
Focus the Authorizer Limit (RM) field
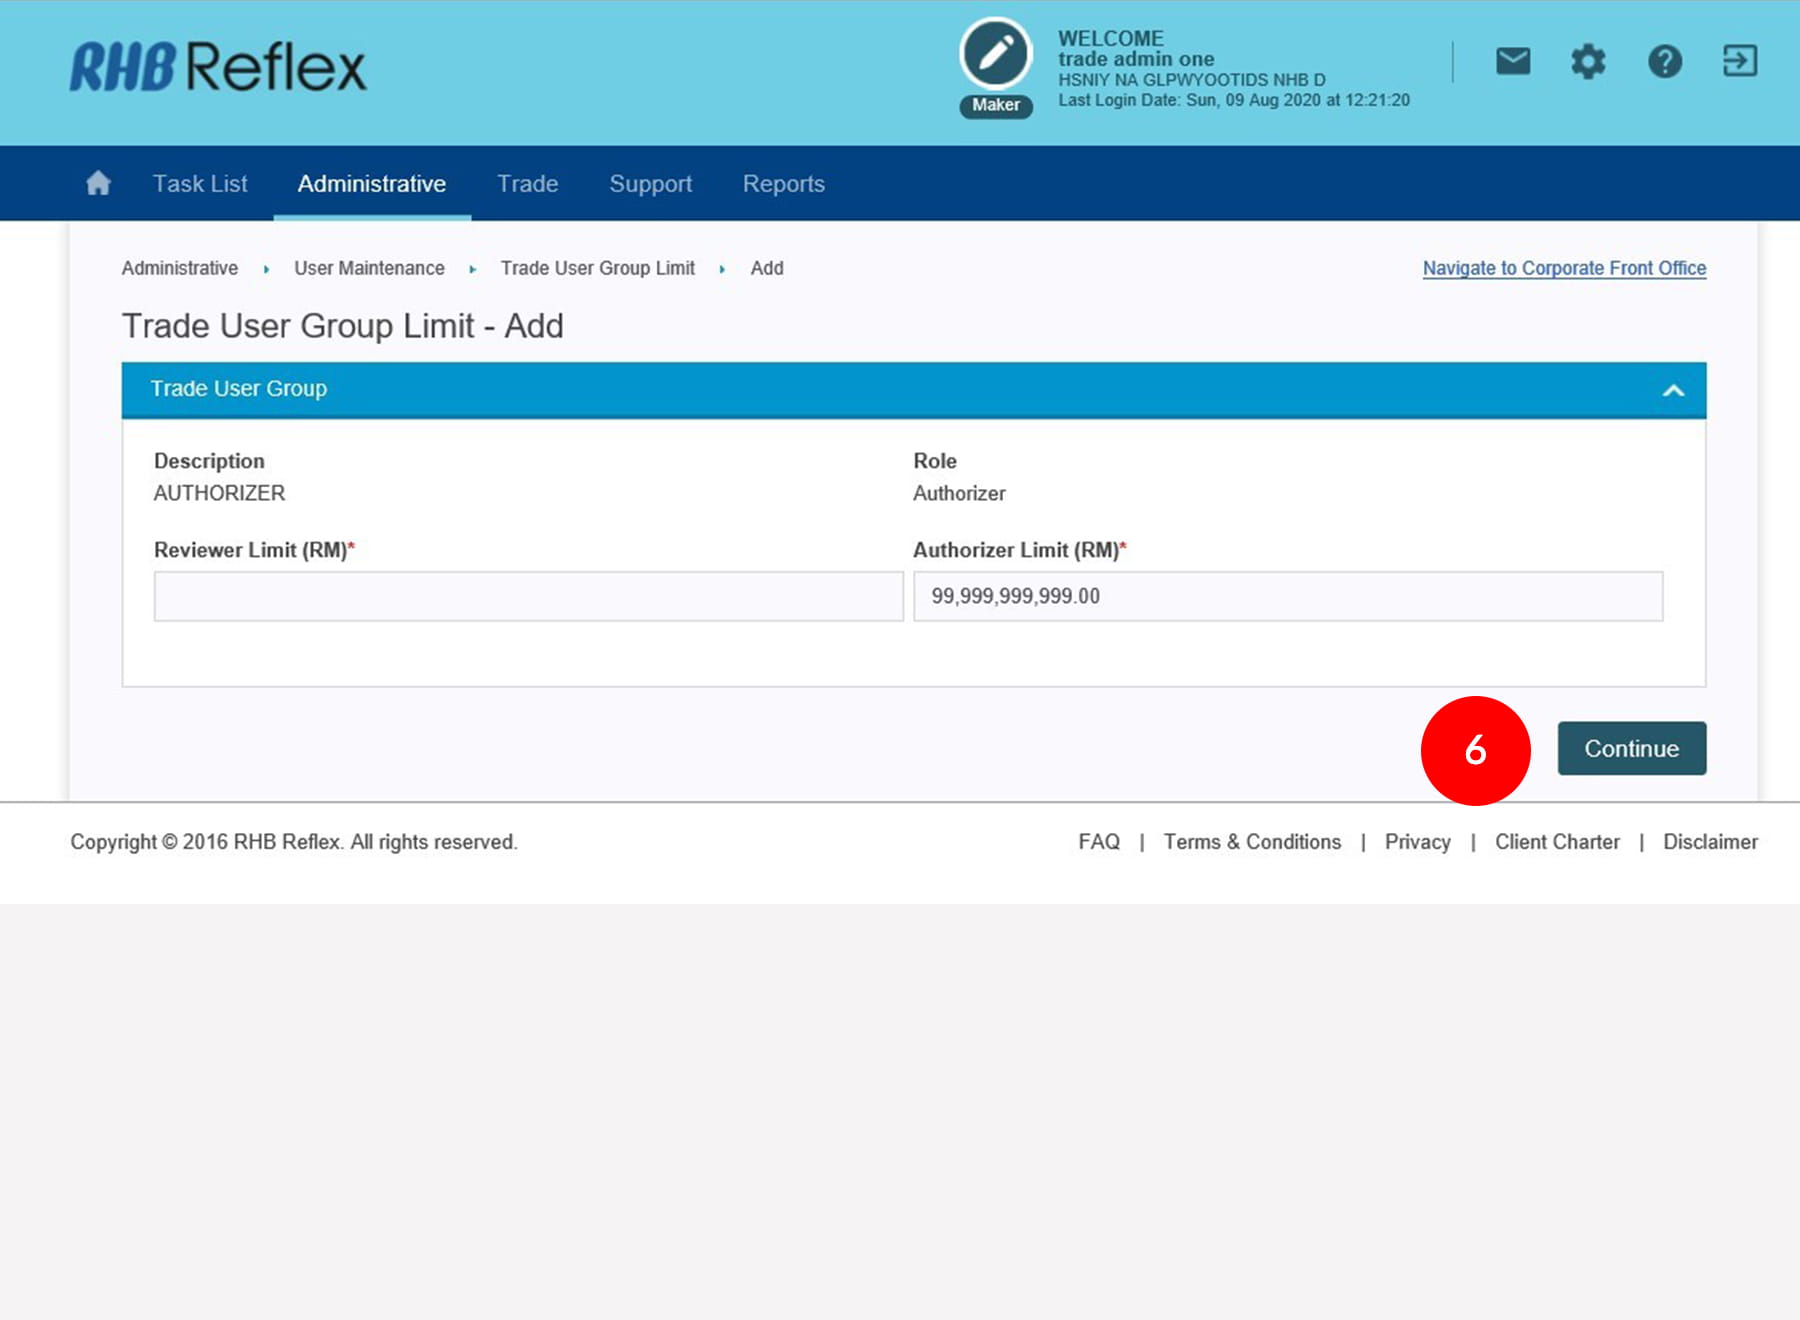tap(1287, 596)
